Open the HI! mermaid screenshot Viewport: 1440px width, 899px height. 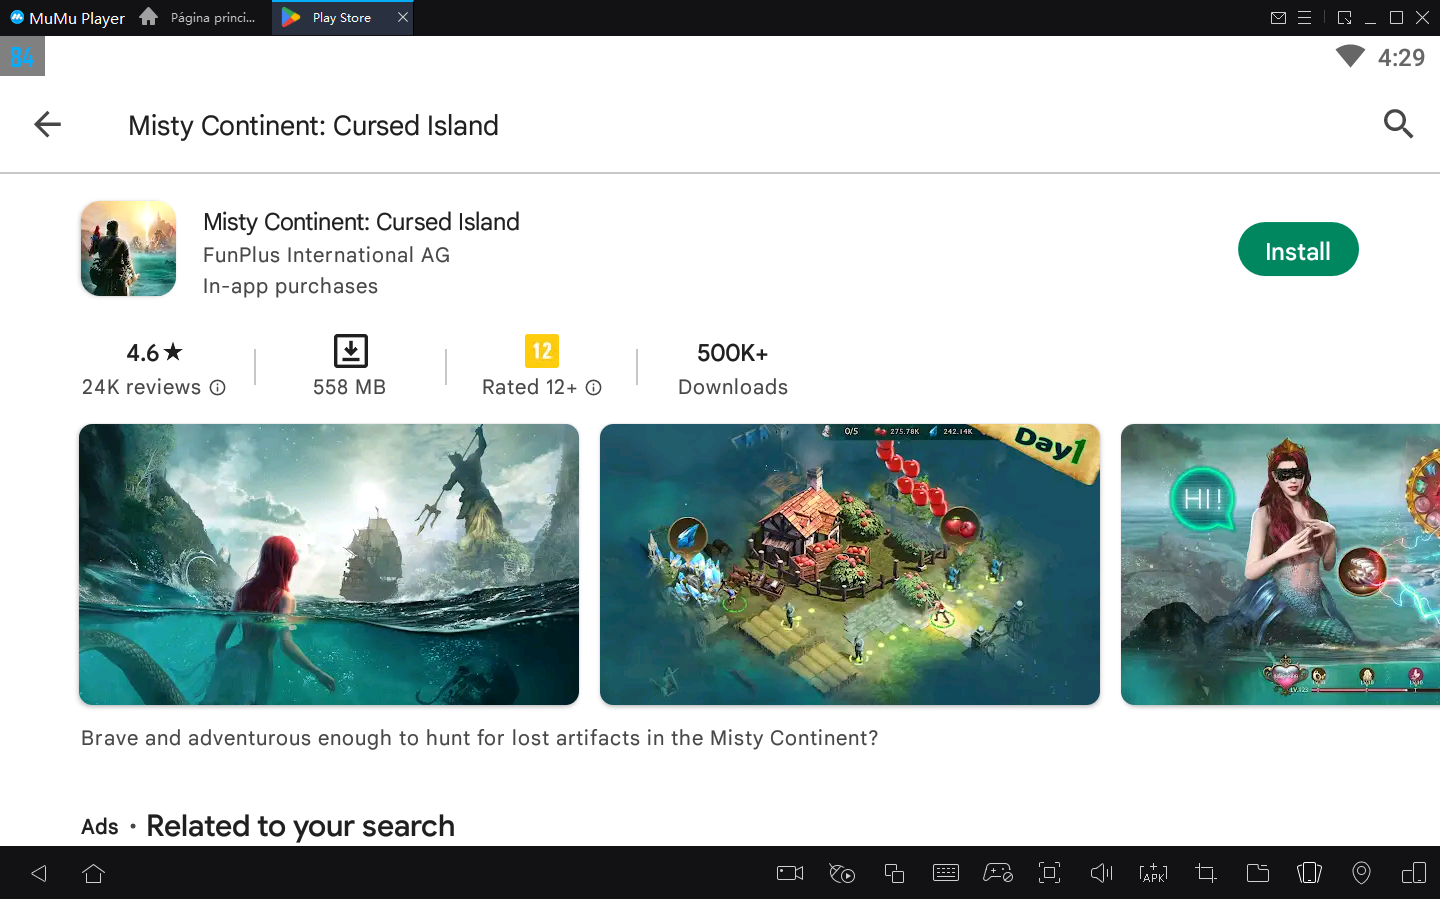pos(1280,564)
